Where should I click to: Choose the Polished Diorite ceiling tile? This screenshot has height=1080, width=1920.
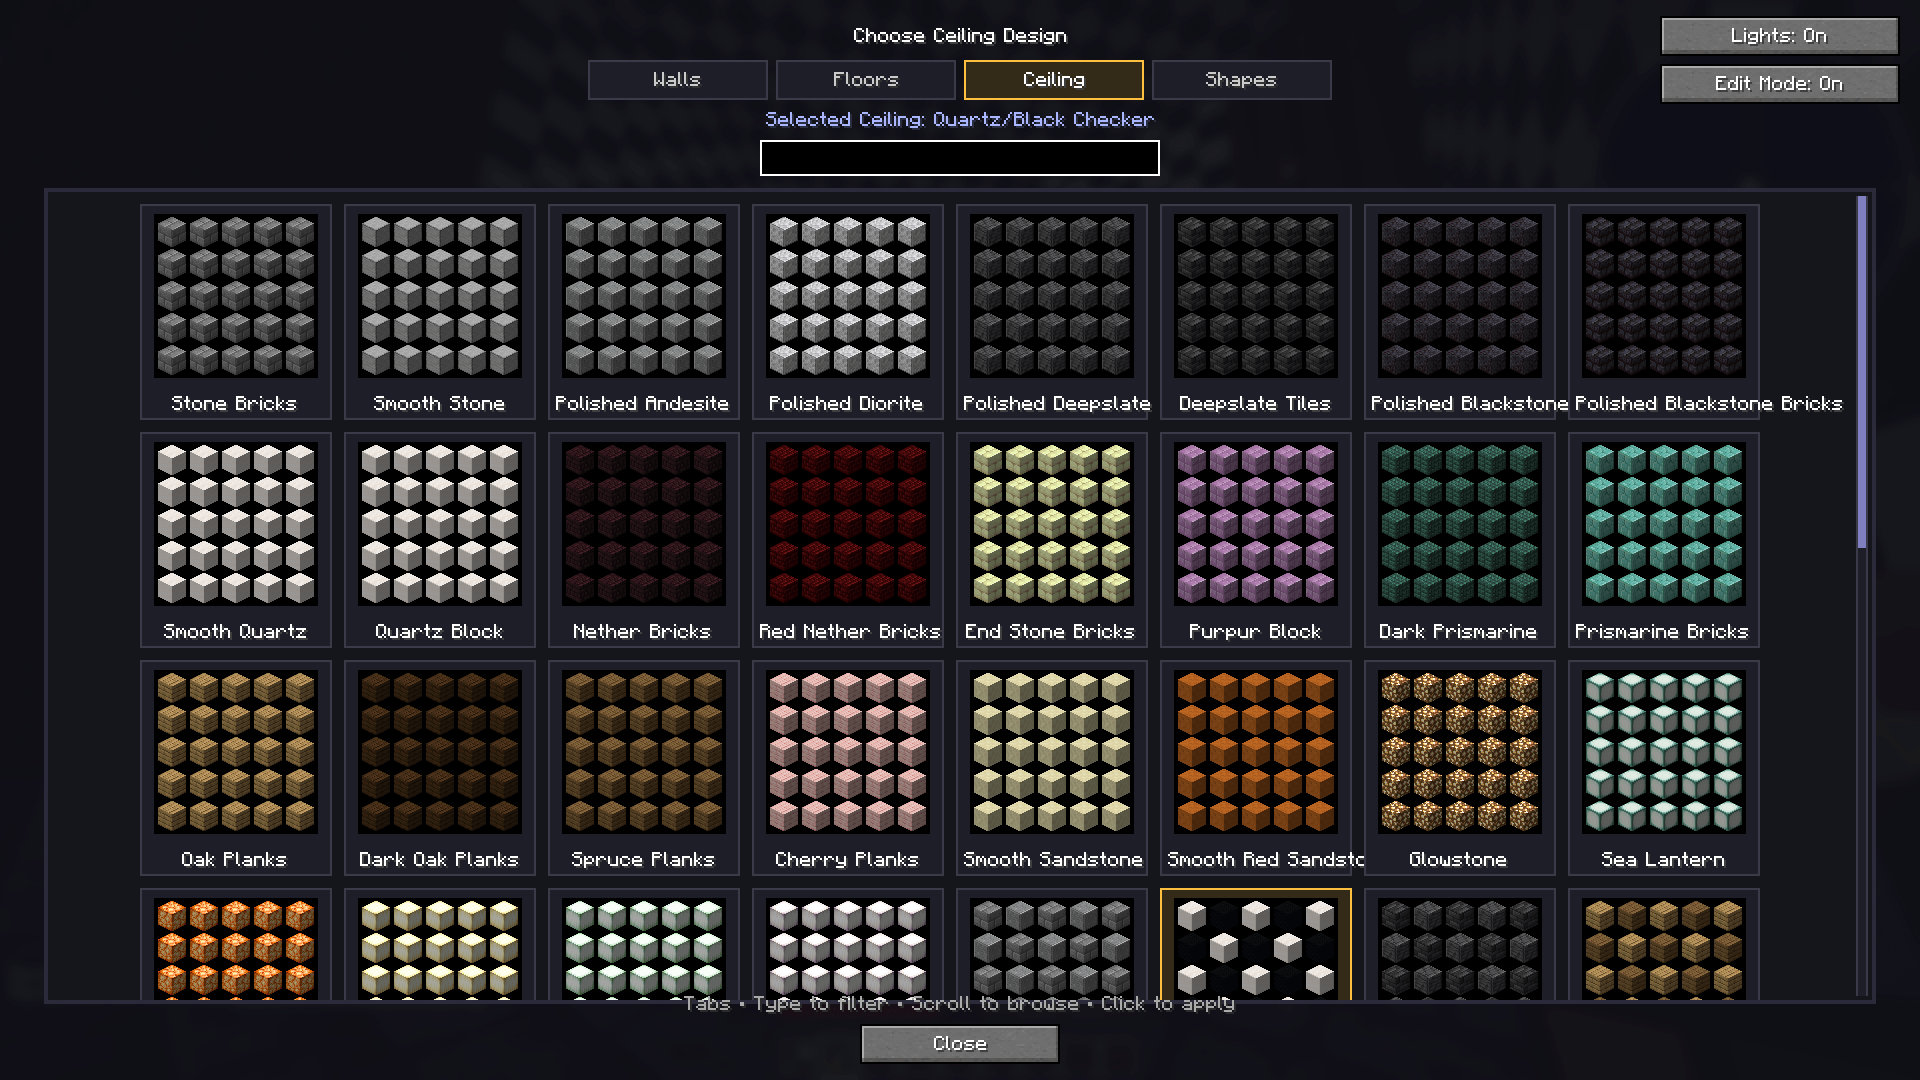848,311
